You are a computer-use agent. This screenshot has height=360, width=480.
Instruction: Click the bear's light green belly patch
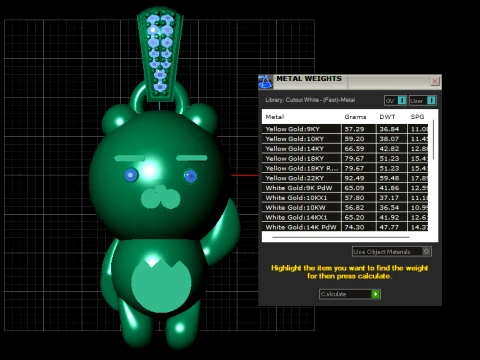point(161,285)
